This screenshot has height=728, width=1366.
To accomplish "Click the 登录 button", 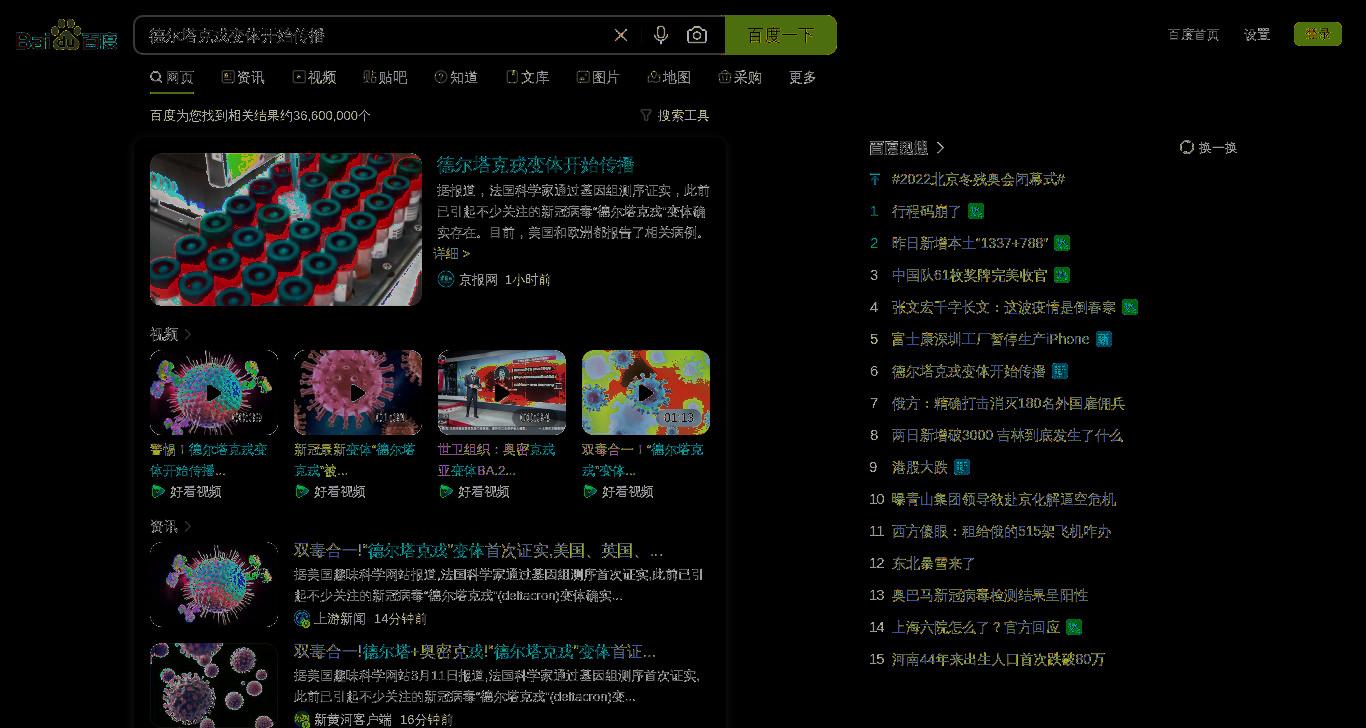I will pos(1318,34).
